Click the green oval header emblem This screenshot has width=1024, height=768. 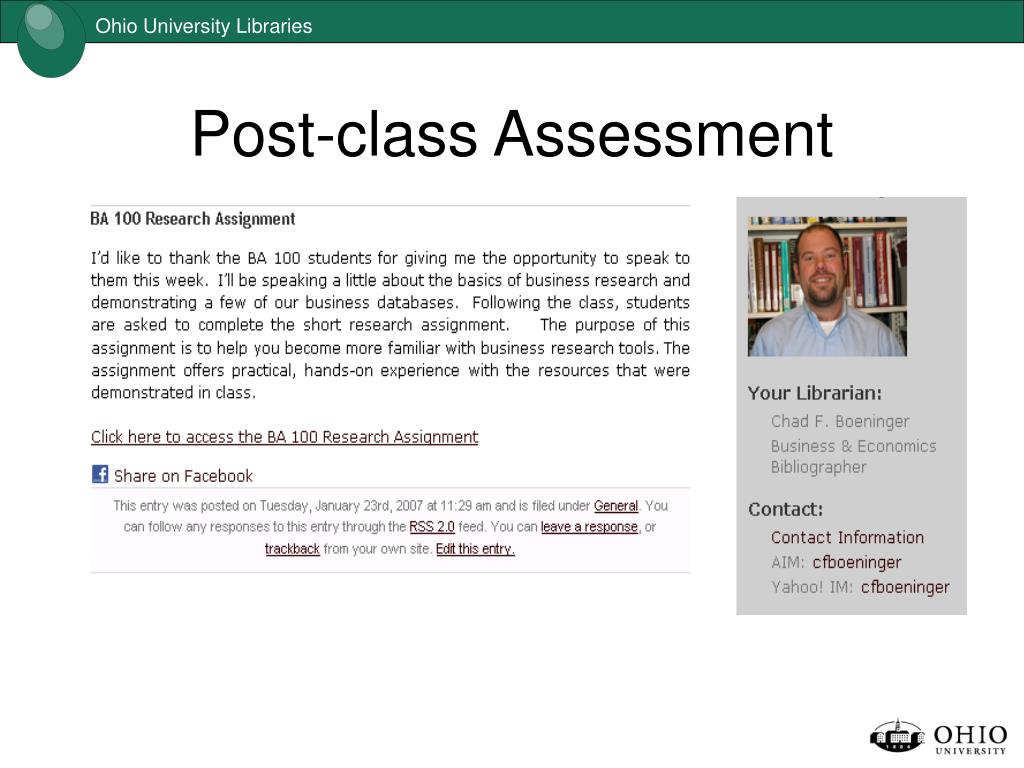(x=51, y=39)
